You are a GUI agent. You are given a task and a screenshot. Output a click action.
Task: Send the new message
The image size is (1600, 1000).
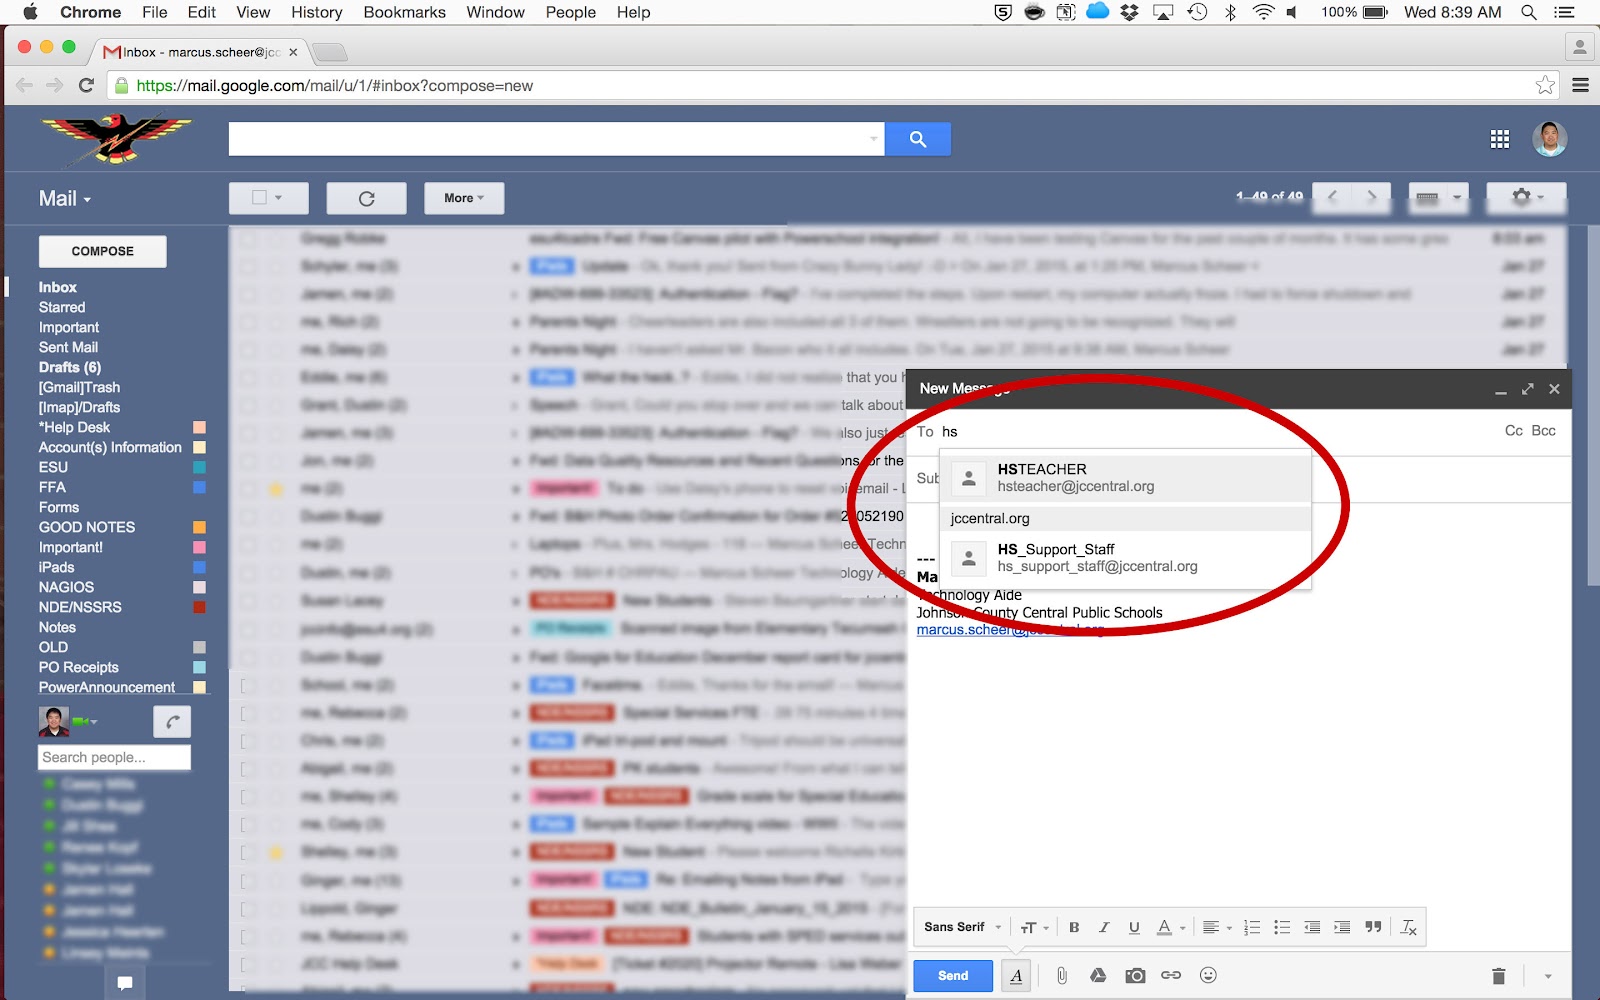pyautogui.click(x=953, y=976)
